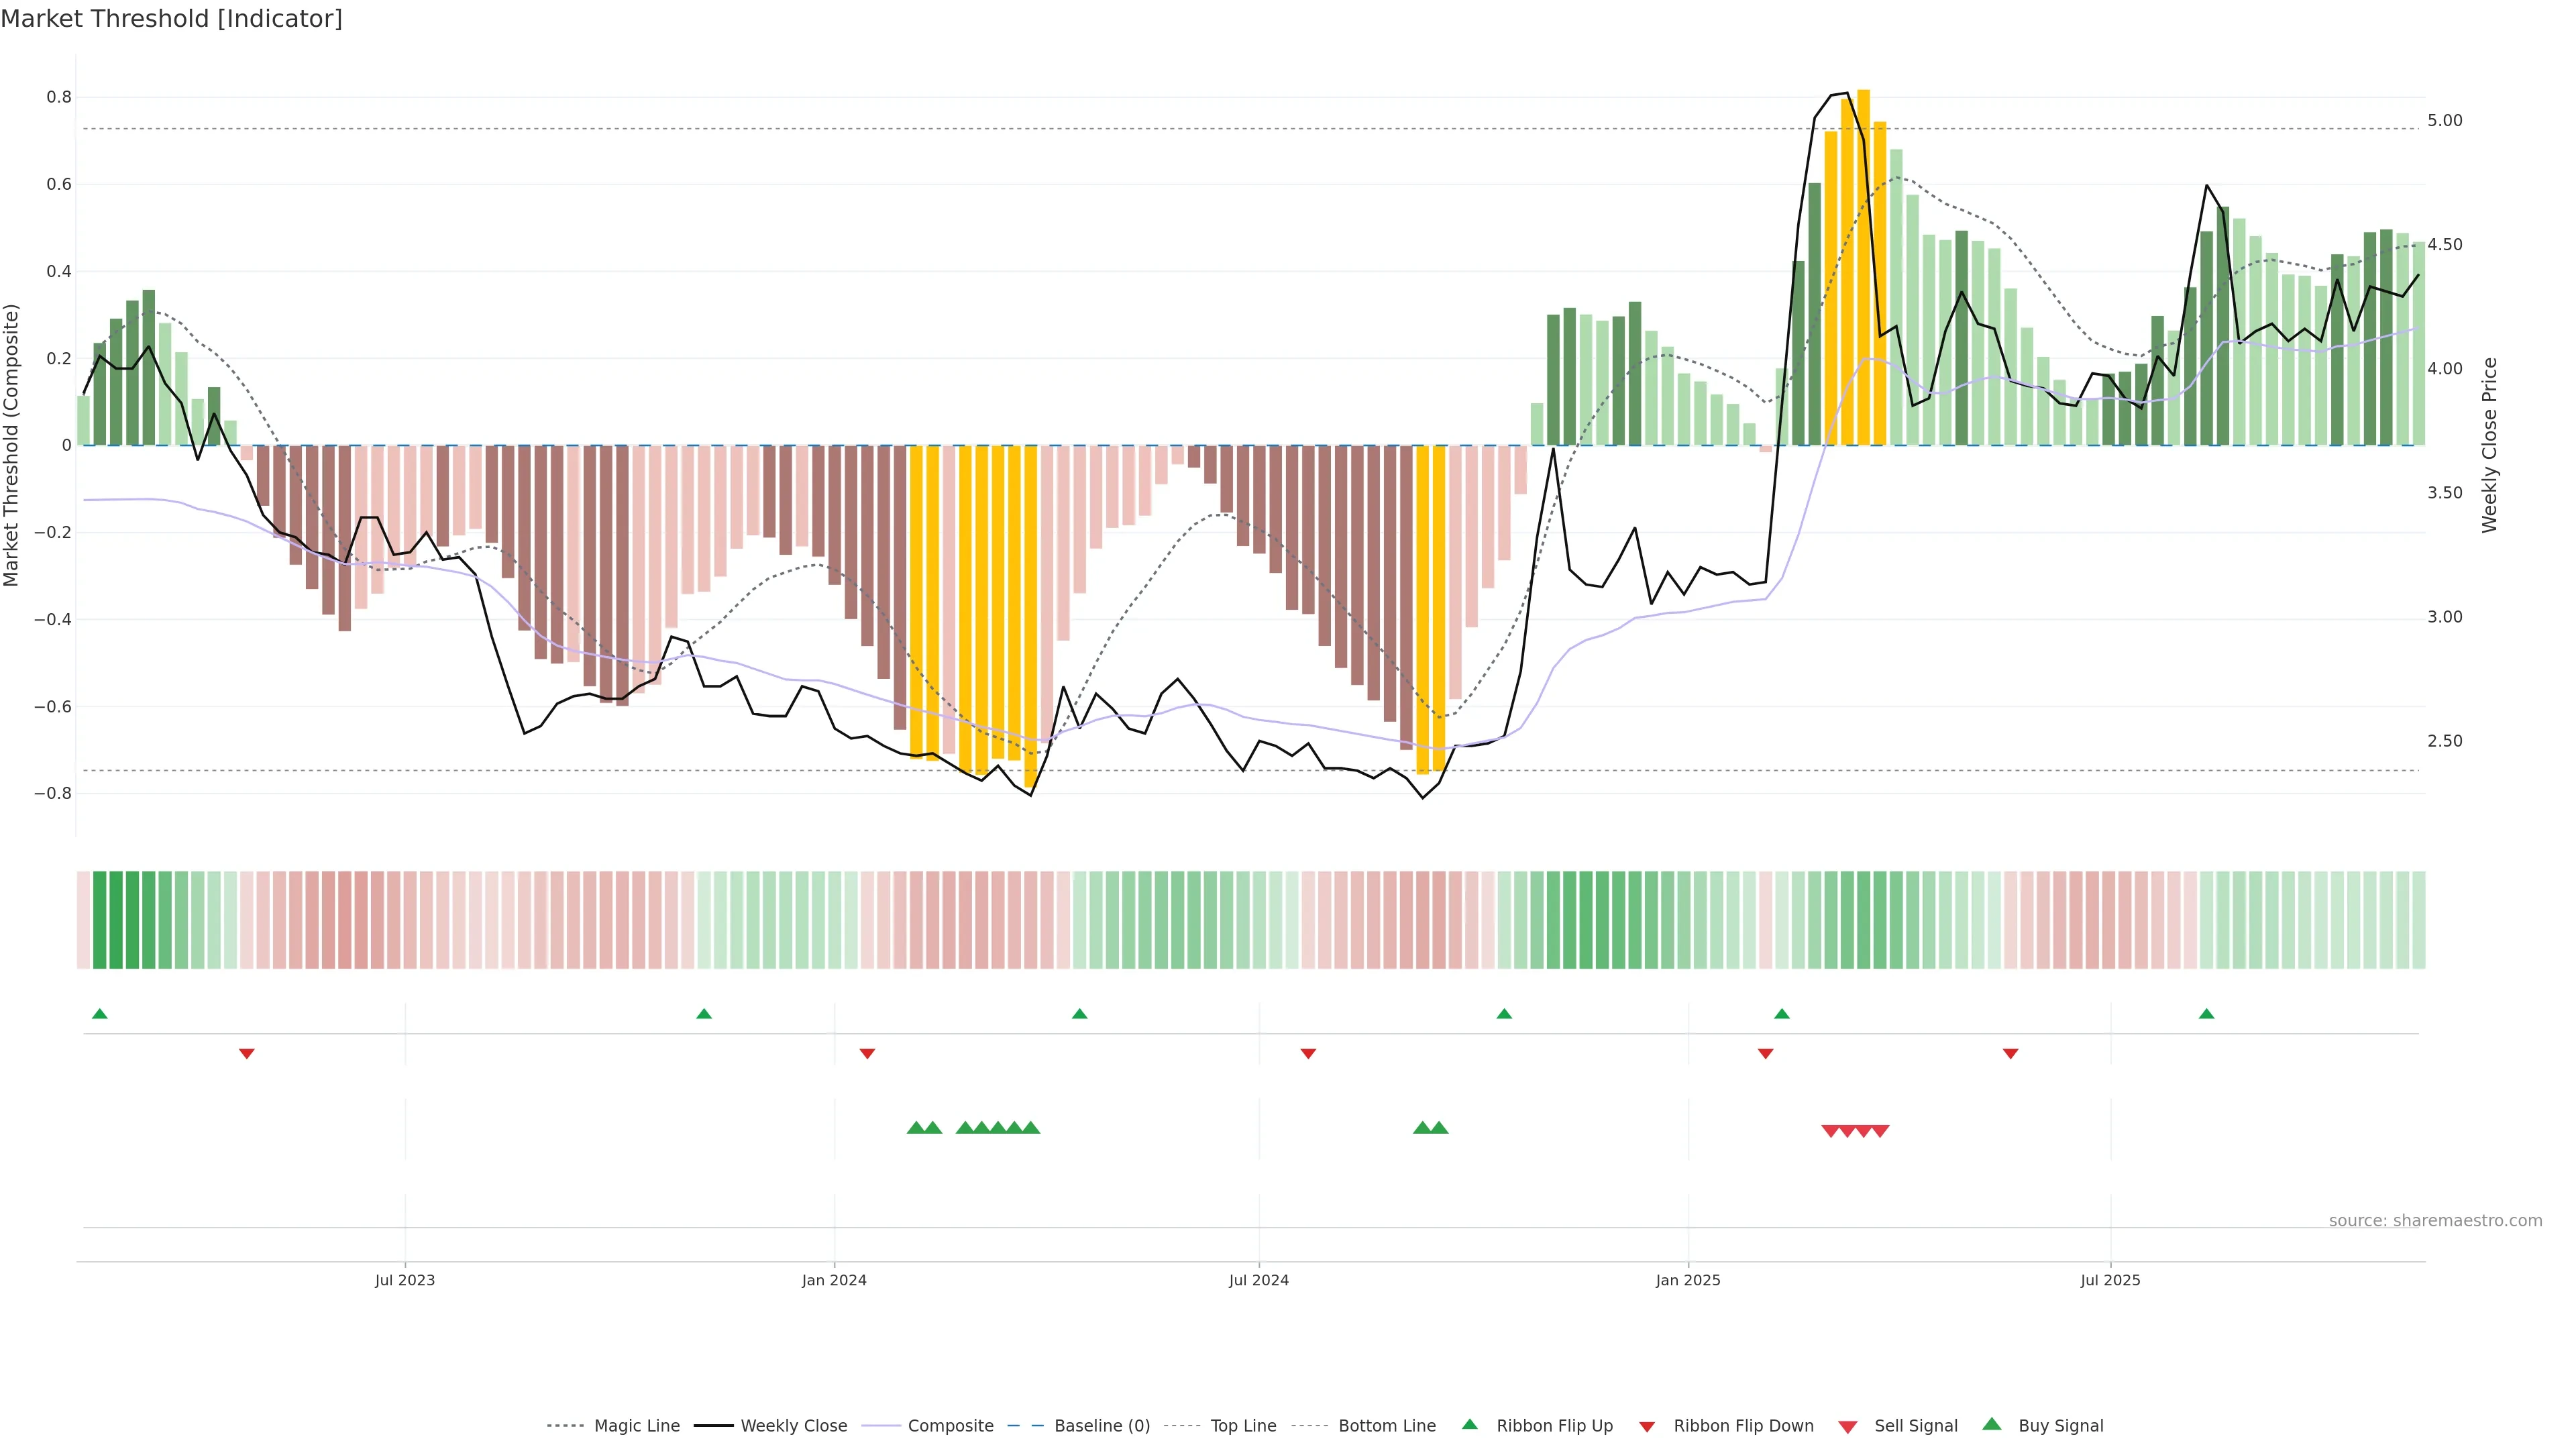This screenshot has width=2576, height=1449.
Task: Click the Buy Signal legend triangle icon
Action: coord(1991,1424)
